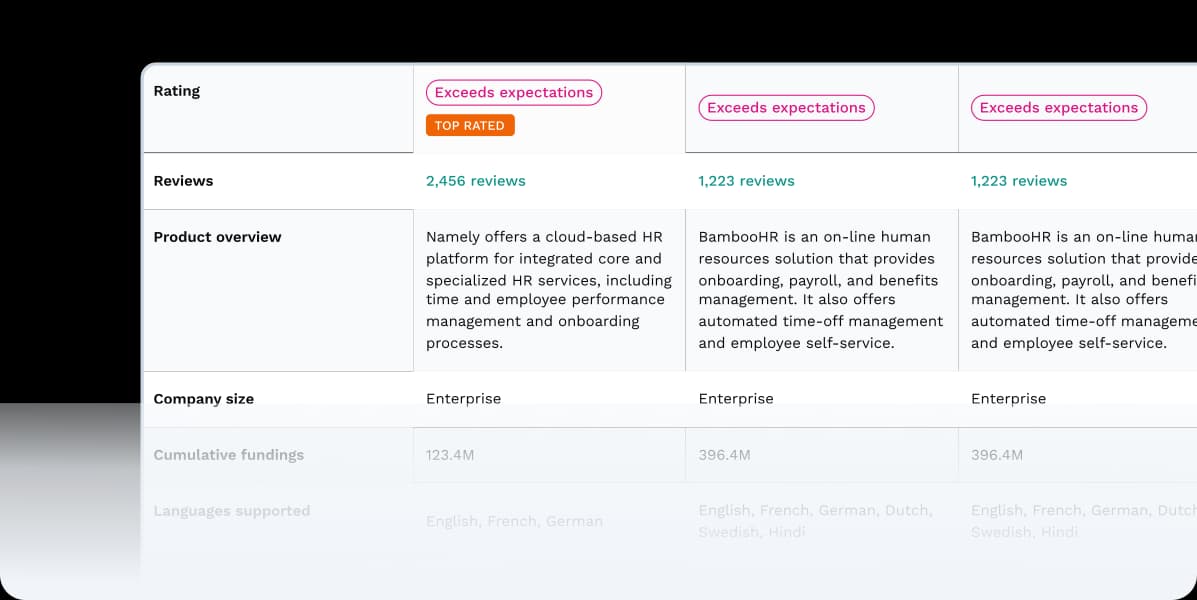Select Namely's cloud-based HR platform description
Image resolution: width=1197 pixels, height=600 pixels.
548,289
